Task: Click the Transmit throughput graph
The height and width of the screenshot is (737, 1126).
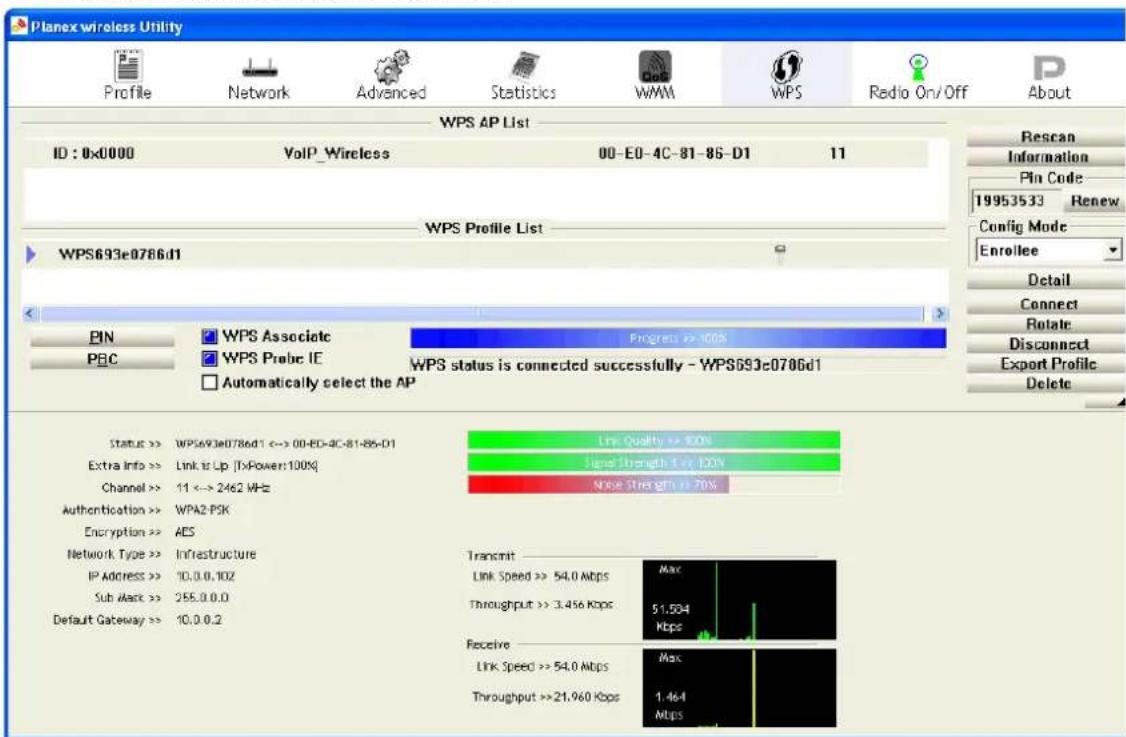Action: tap(739, 600)
